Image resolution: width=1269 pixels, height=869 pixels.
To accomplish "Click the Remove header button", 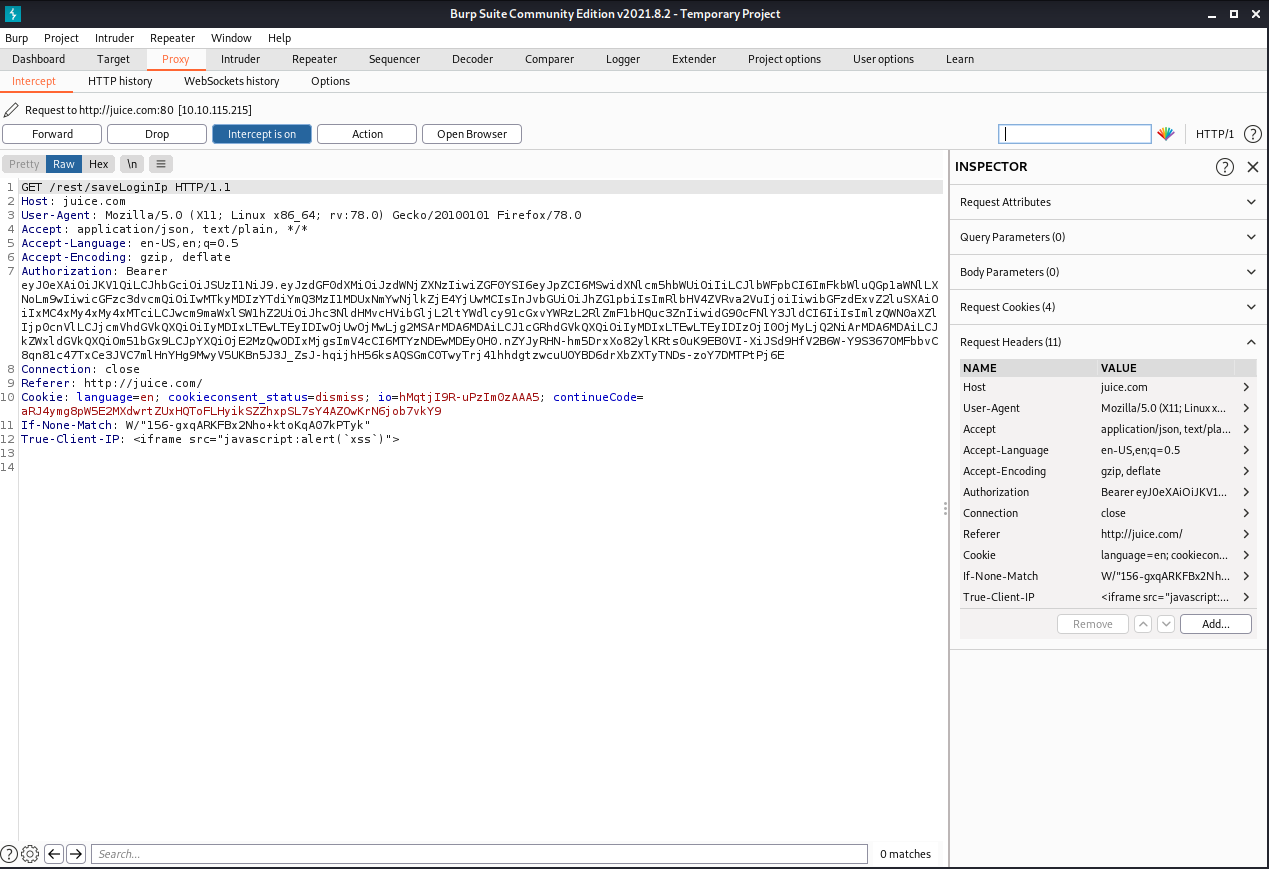I will [x=1093, y=624].
